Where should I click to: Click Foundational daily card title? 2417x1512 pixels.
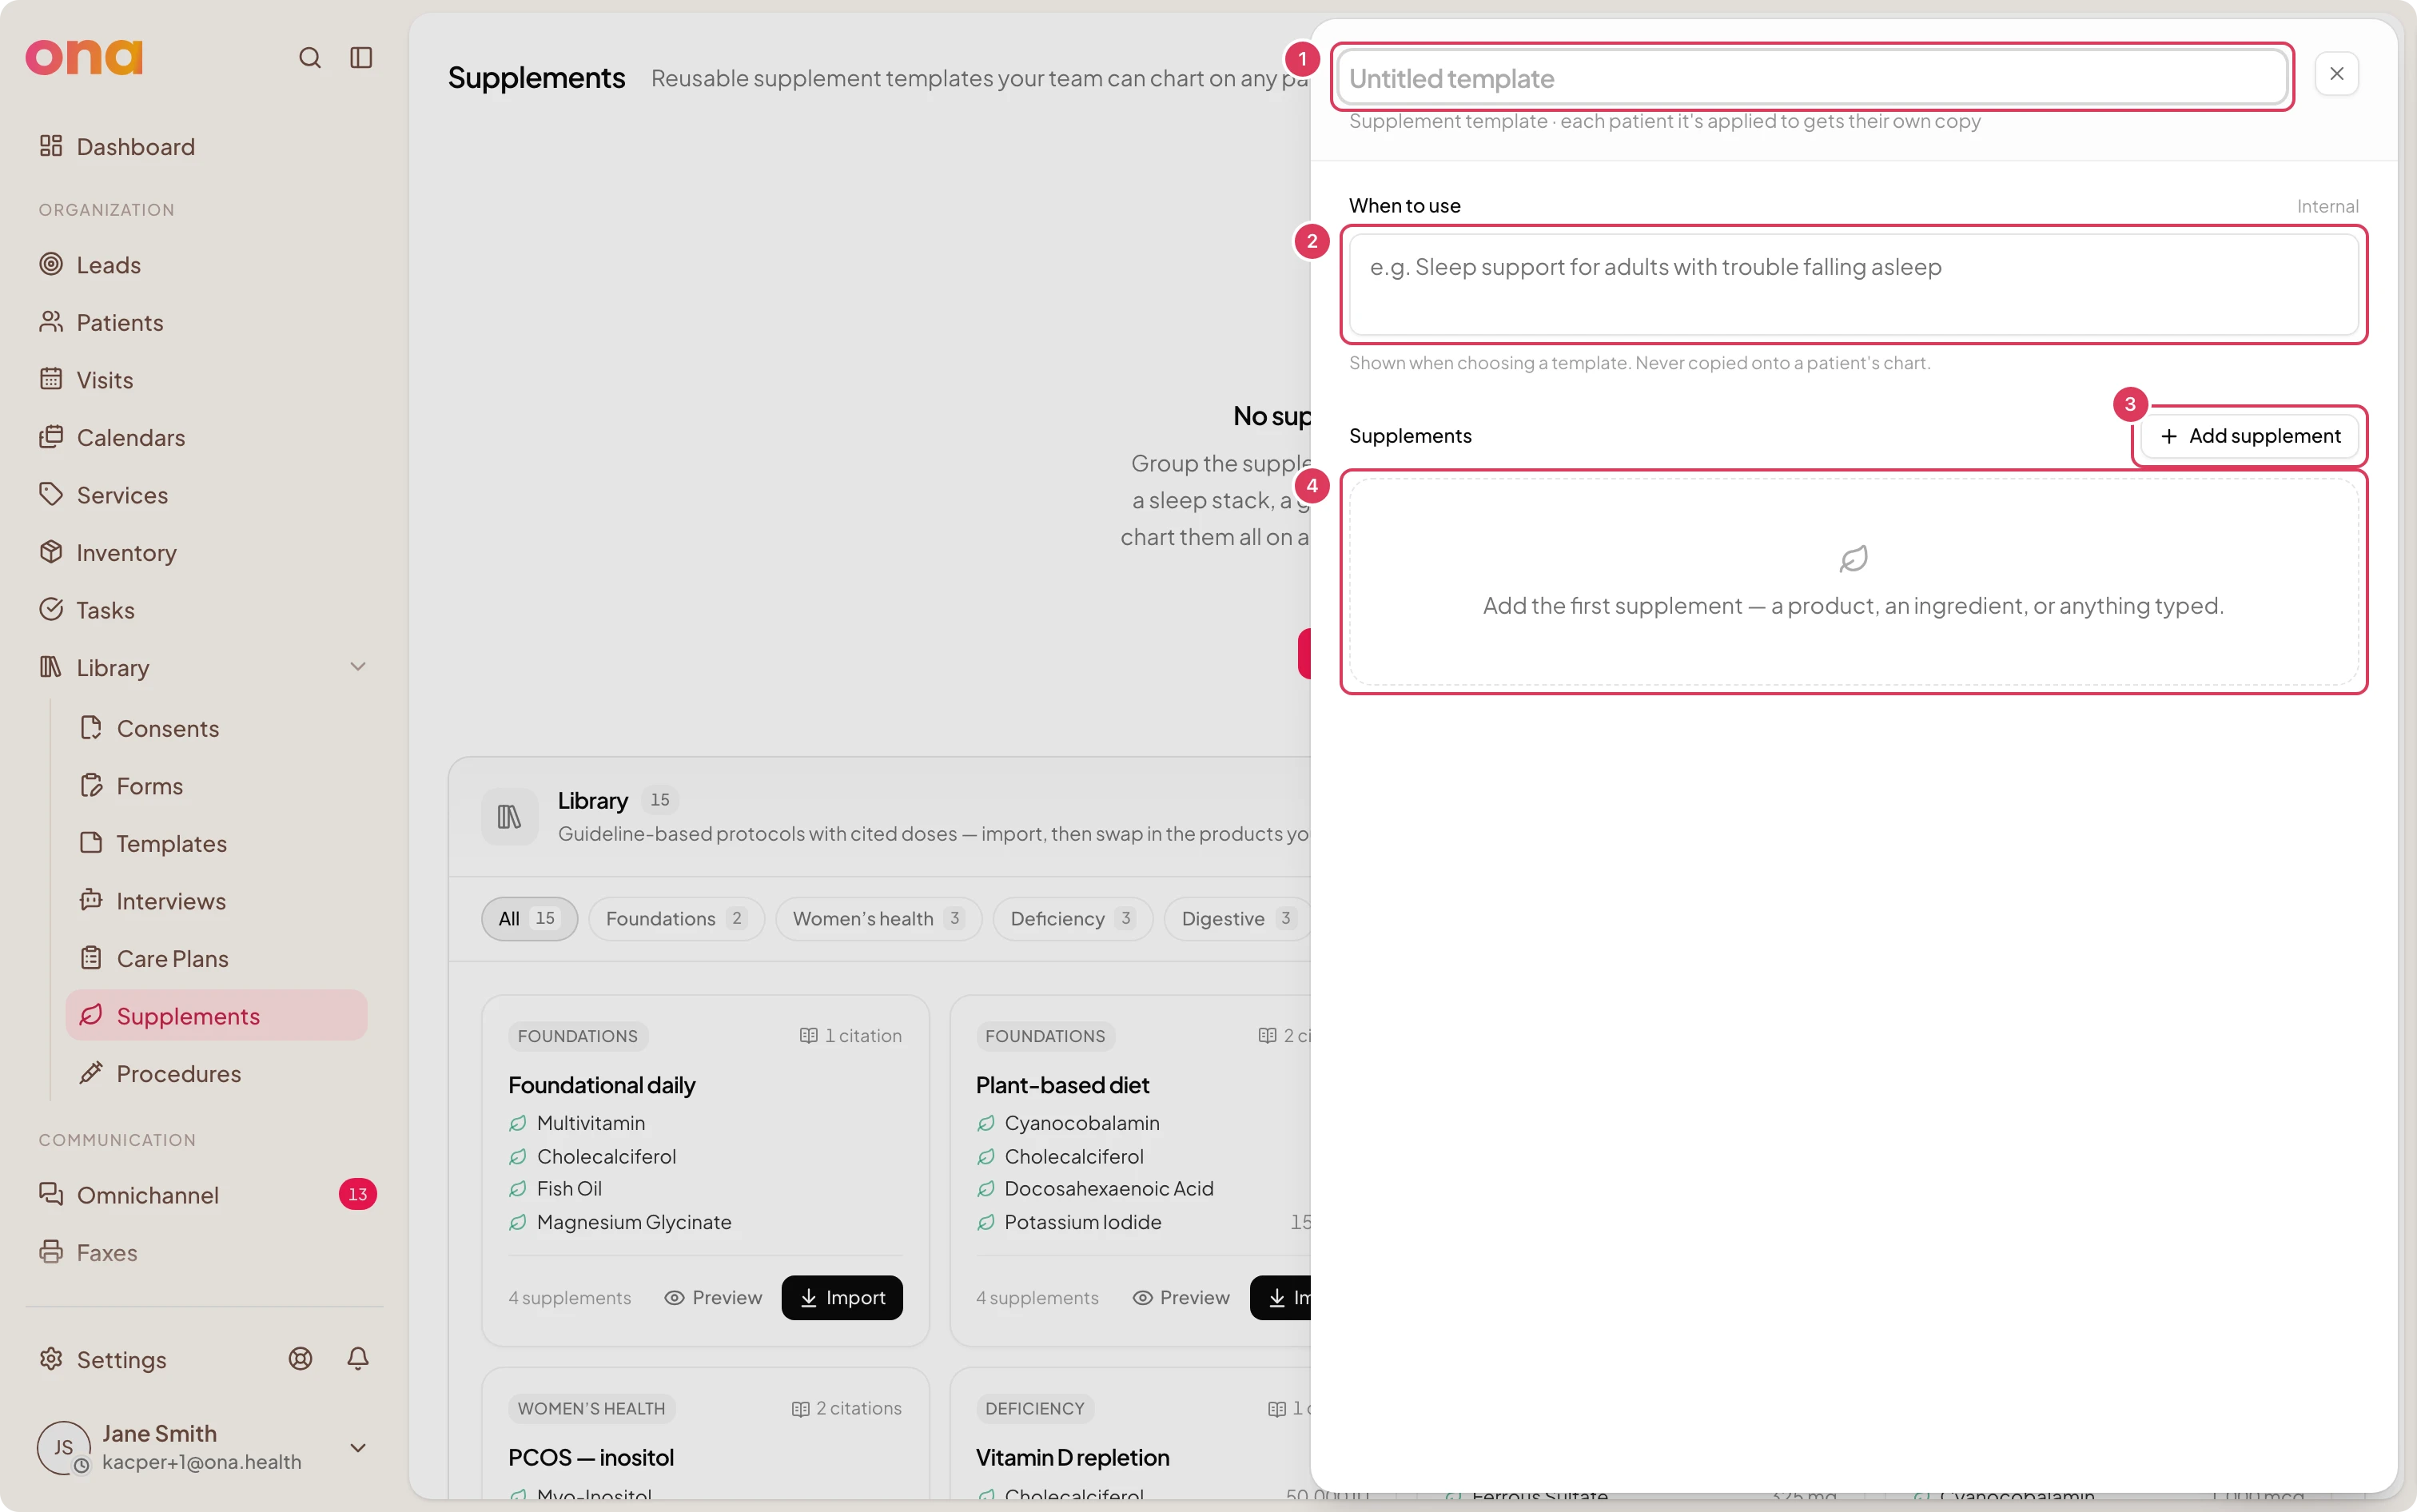click(601, 1085)
